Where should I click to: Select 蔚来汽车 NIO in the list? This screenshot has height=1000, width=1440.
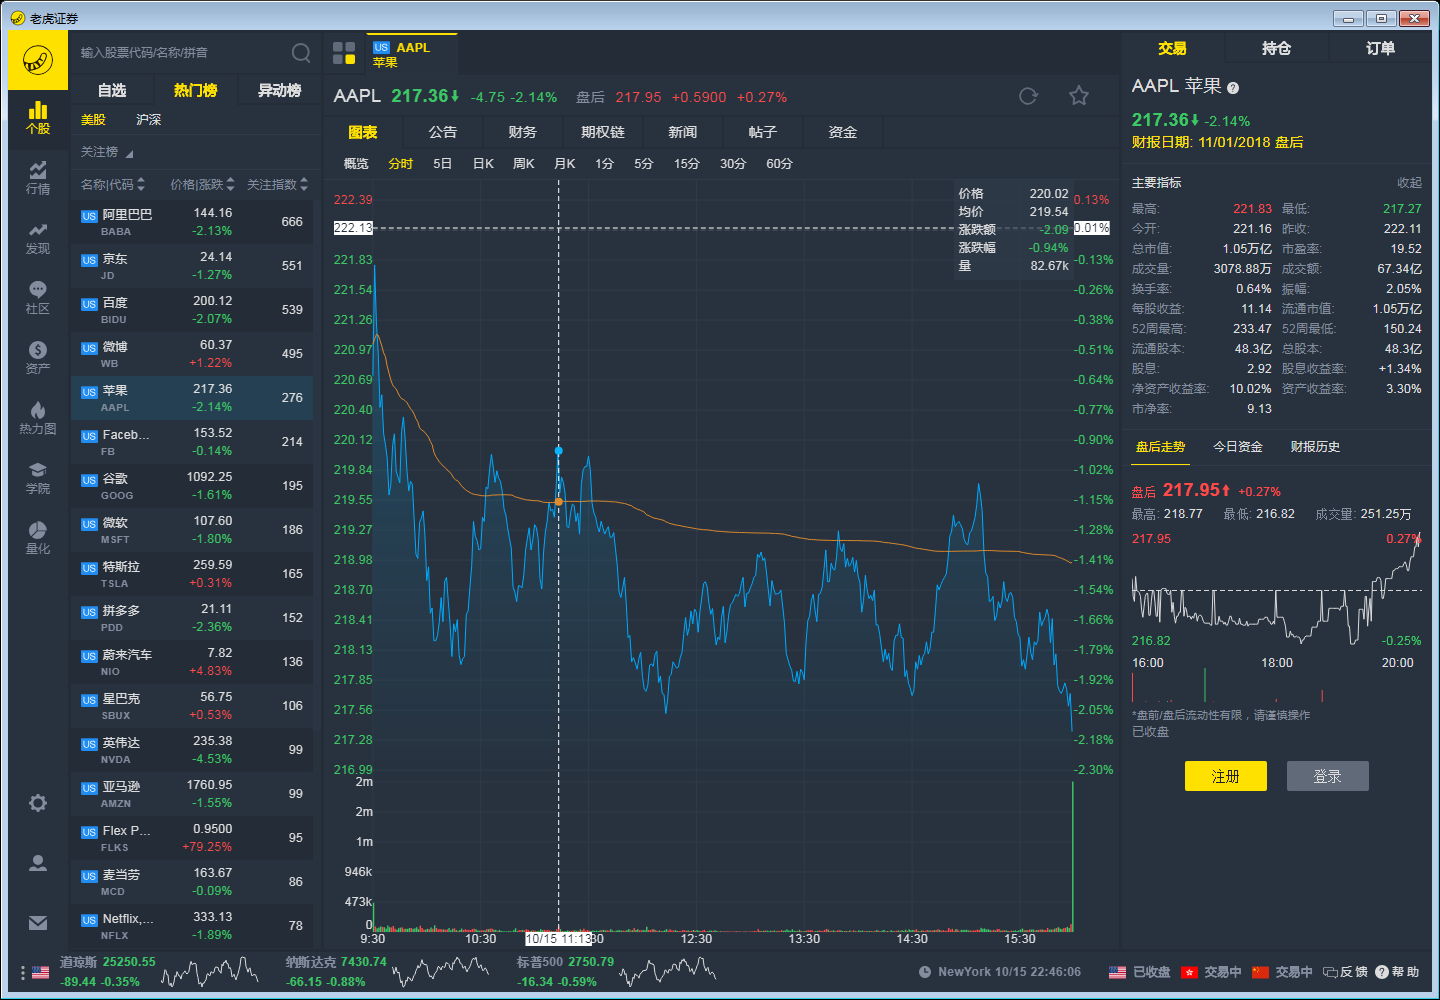coord(192,662)
